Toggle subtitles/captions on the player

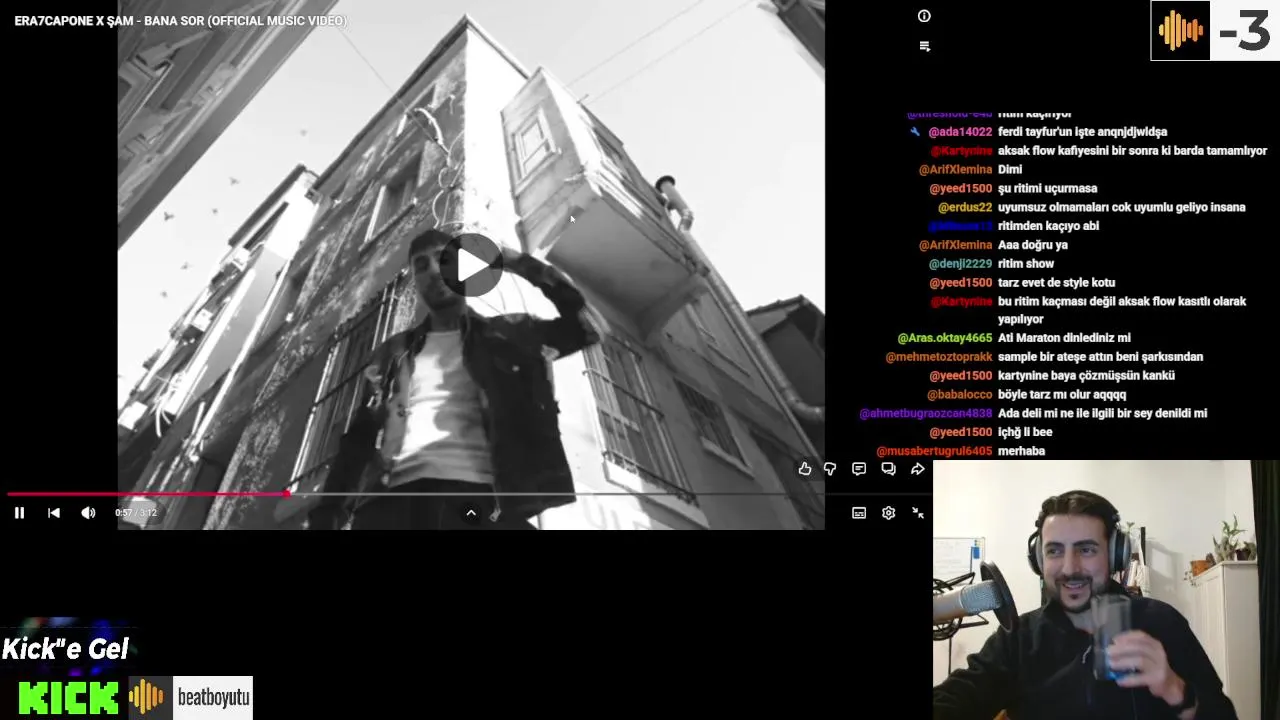[x=859, y=513]
